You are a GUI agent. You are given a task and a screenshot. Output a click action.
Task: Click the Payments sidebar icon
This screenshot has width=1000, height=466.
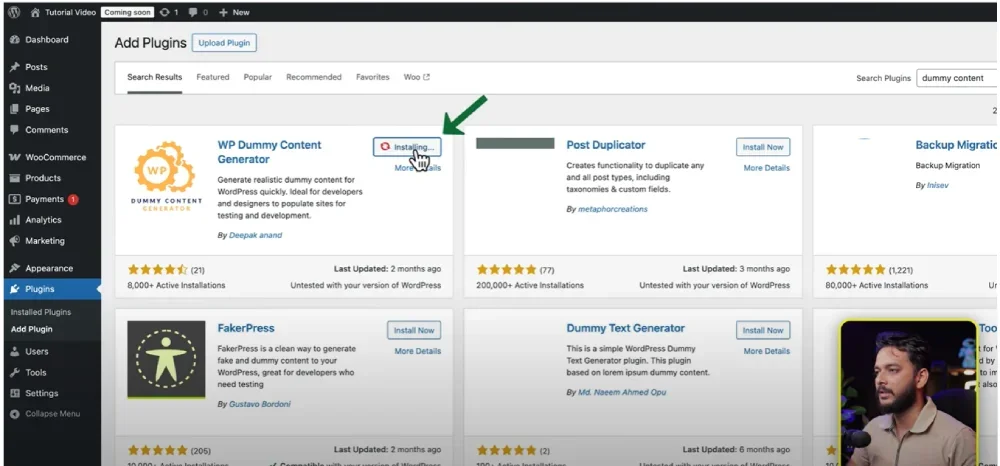tap(15, 199)
